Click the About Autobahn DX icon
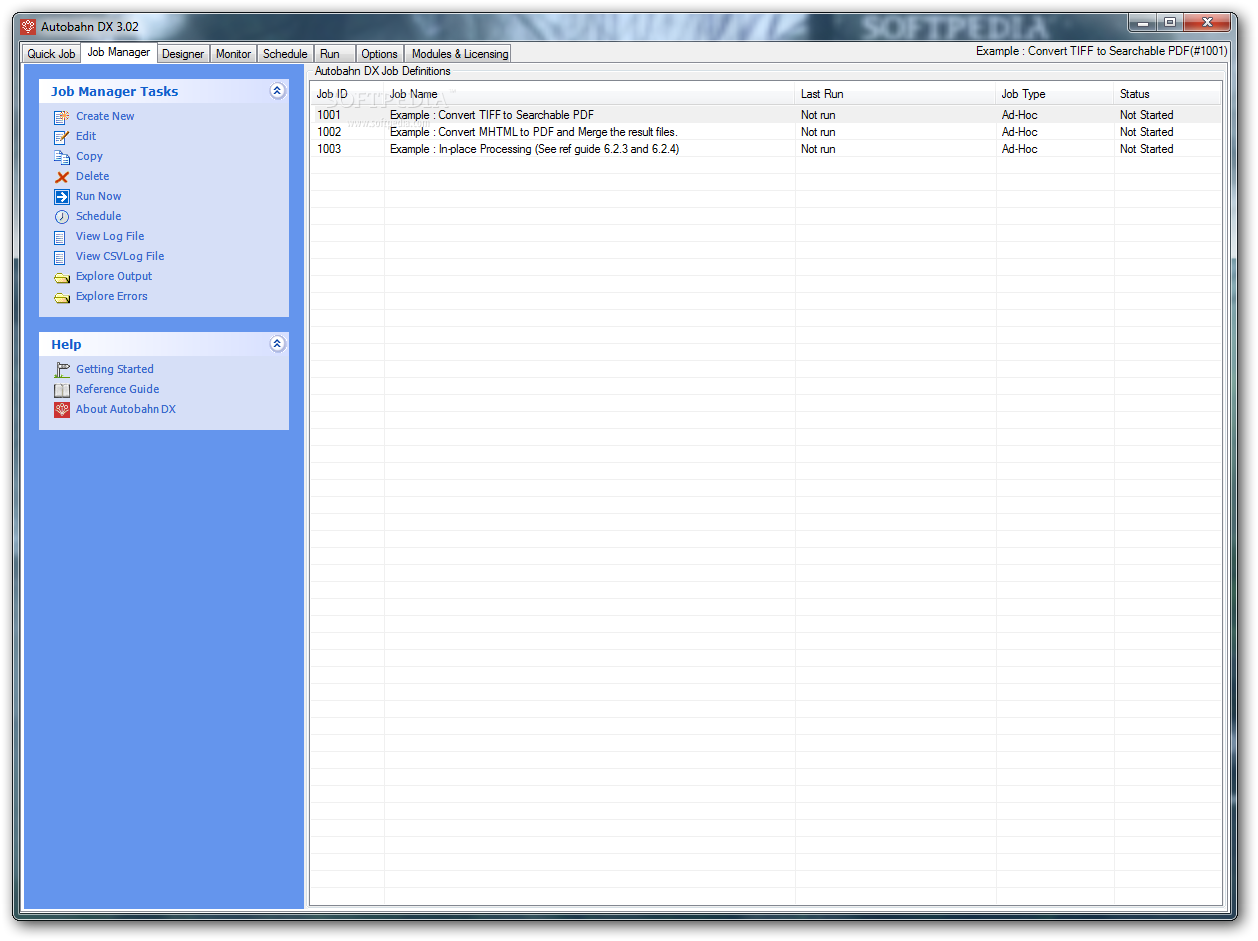The width and height of the screenshot is (1258, 941). (62, 410)
